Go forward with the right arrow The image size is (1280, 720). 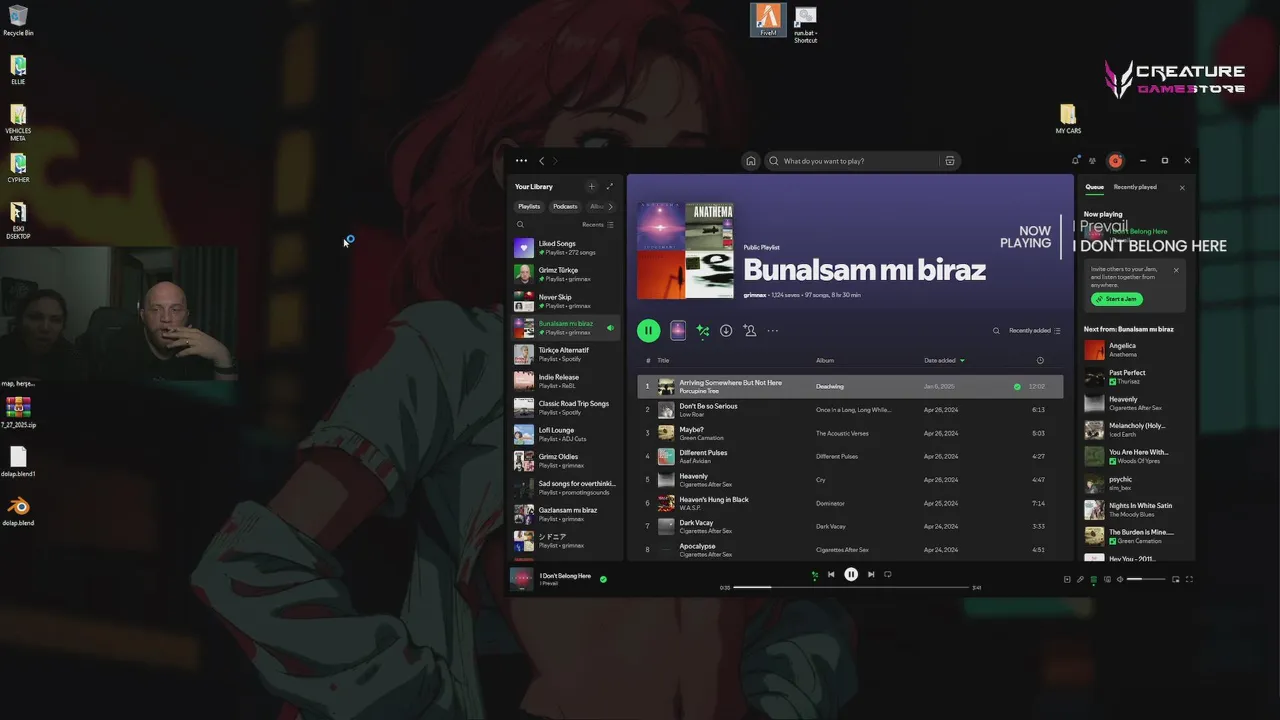click(x=556, y=161)
